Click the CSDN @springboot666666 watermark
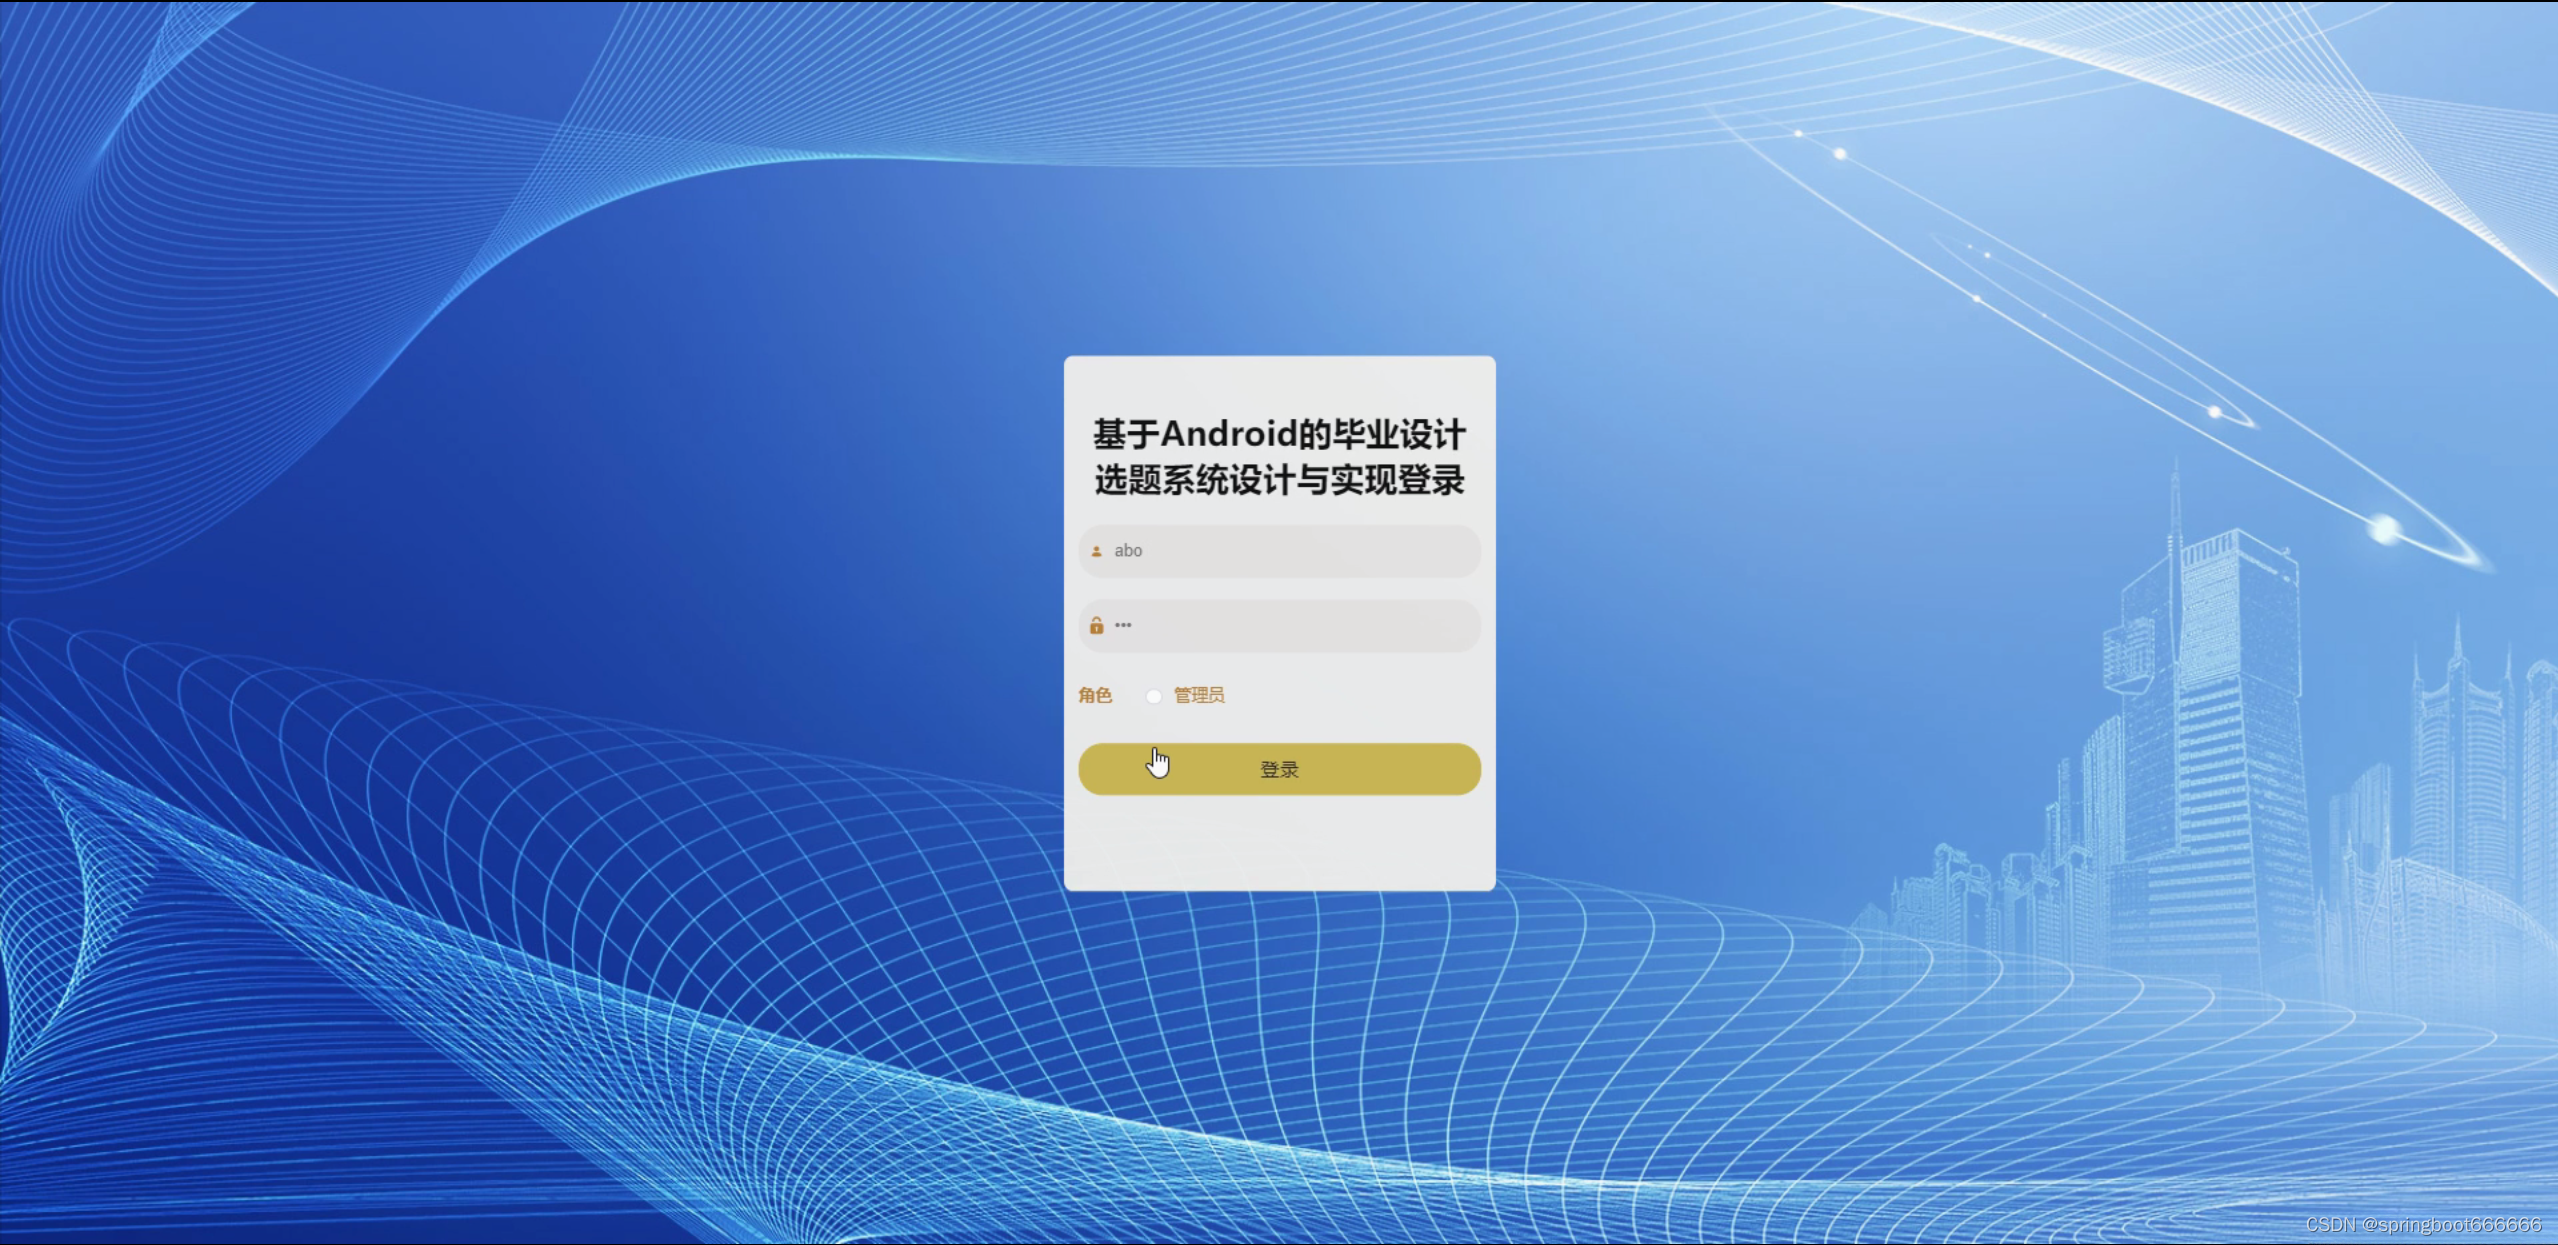2558x1245 pixels. point(2422,1224)
